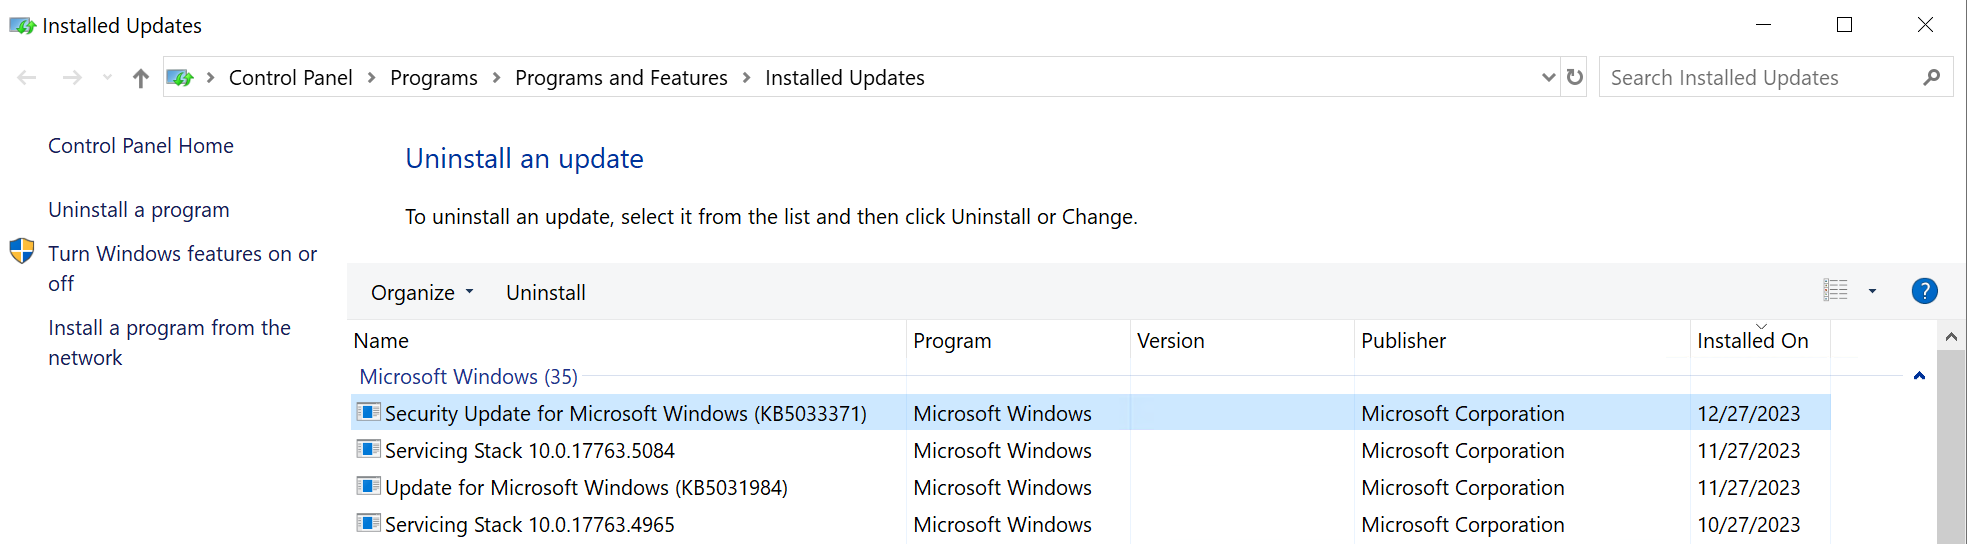The height and width of the screenshot is (544, 1981).
Task: Open the Control Panel Home link
Action: click(x=141, y=146)
